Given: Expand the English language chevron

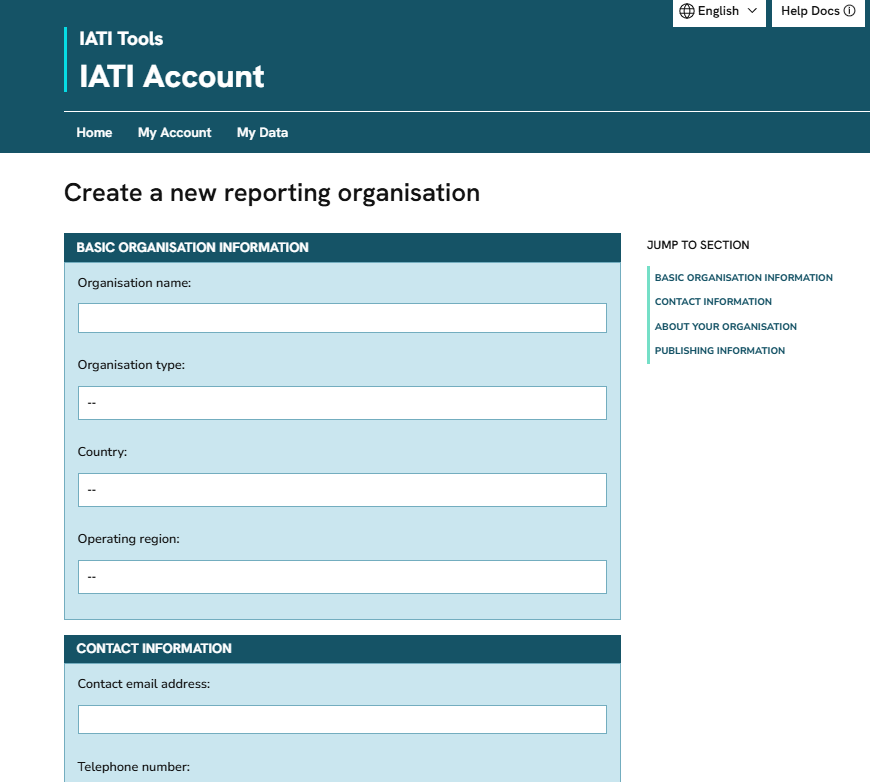Looking at the screenshot, I should pos(752,11).
